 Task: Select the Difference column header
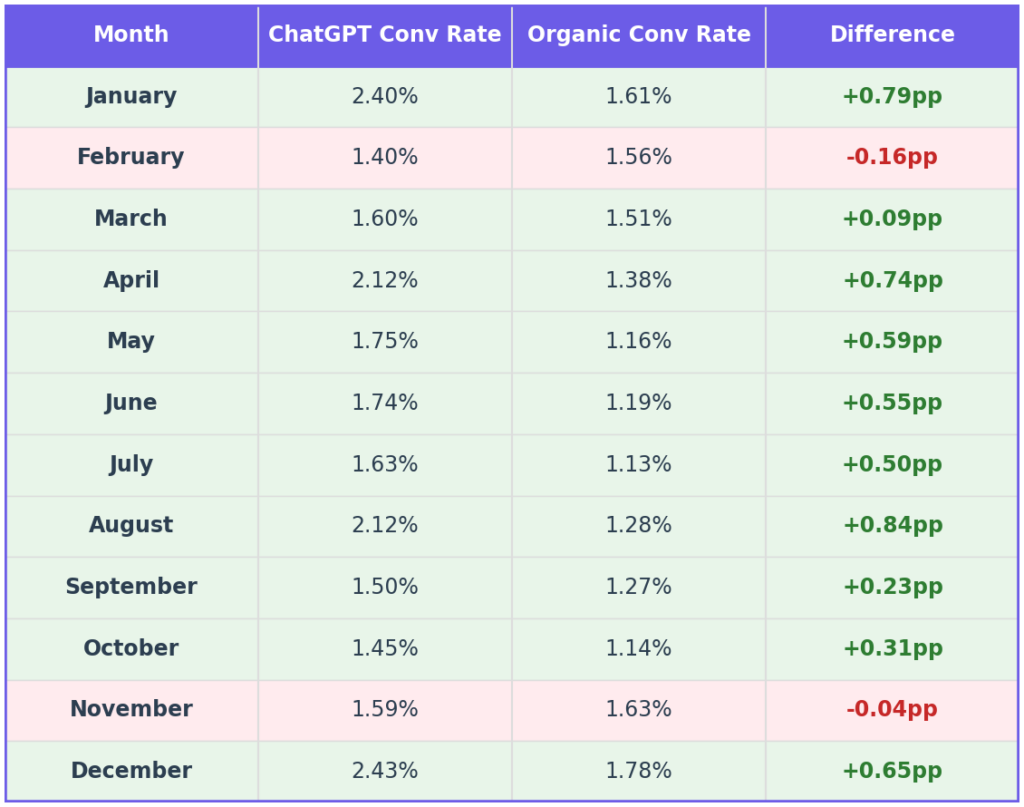point(892,35)
